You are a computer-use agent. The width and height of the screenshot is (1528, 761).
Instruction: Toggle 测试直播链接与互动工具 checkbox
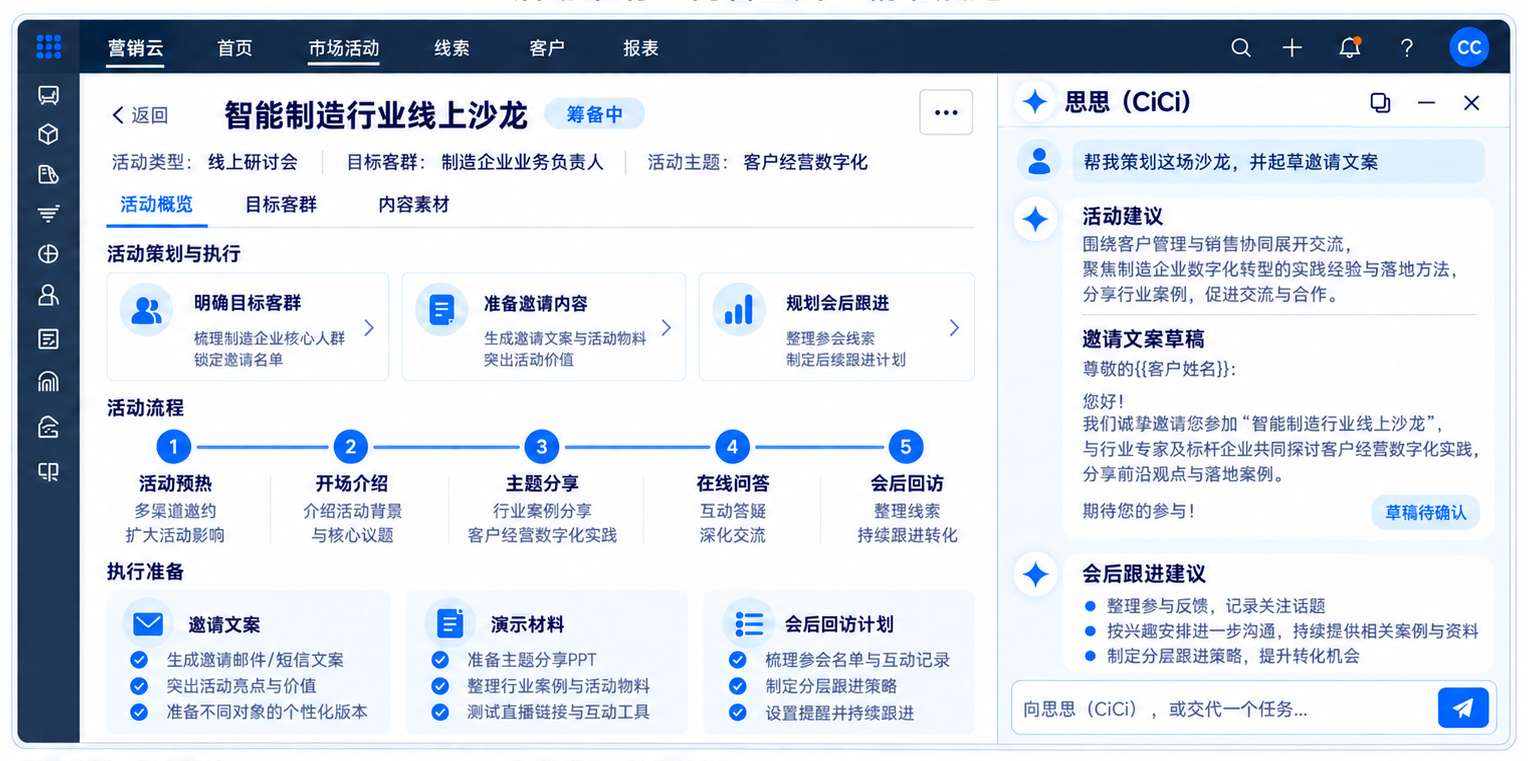[x=440, y=712]
